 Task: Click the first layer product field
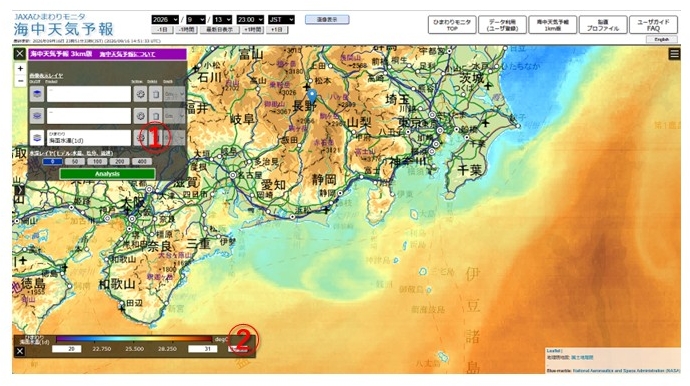click(89, 94)
